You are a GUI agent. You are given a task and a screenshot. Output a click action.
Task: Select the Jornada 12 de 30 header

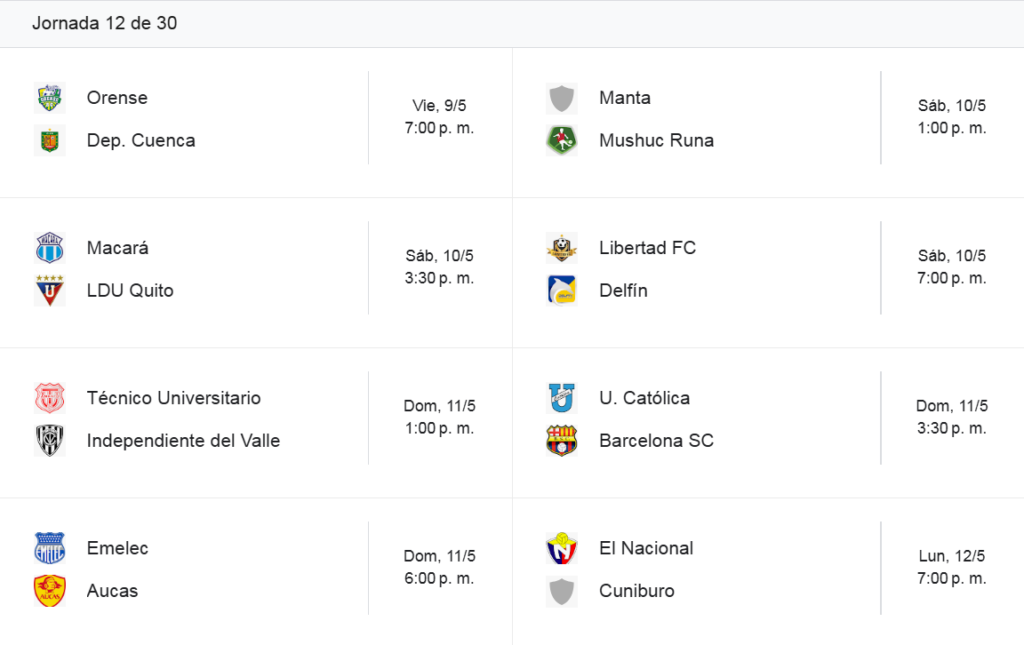(104, 23)
